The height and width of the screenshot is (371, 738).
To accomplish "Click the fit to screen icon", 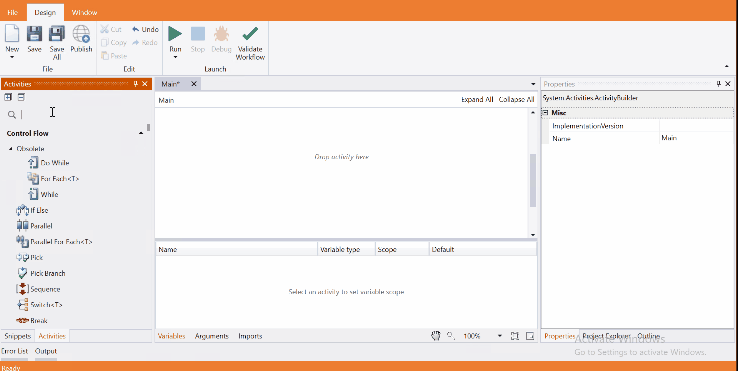I will pos(514,336).
